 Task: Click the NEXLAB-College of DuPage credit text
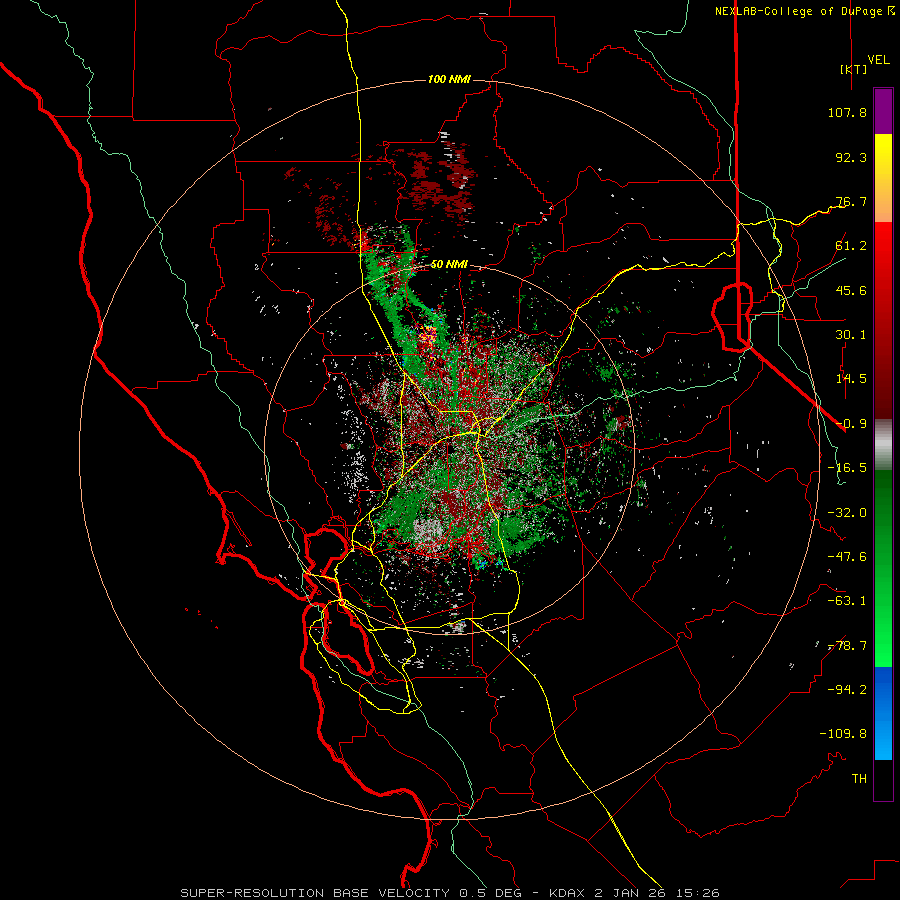click(804, 11)
